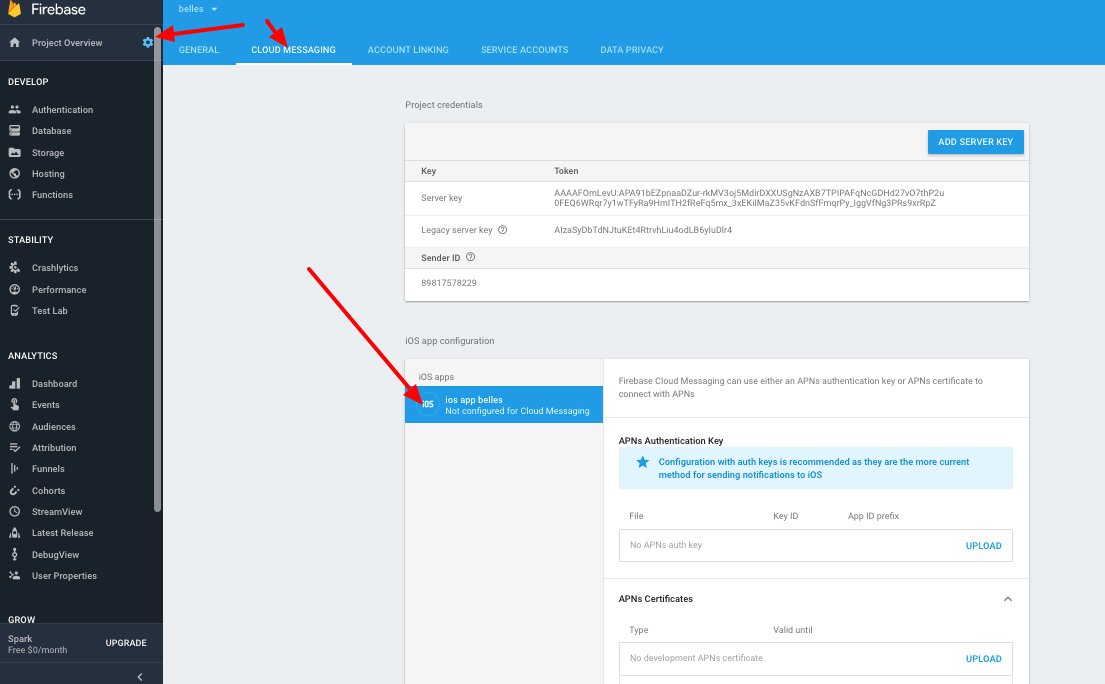Screen dimensions: 1105x684
Task: Open the Cohorts analytics page
Action: coord(49,491)
